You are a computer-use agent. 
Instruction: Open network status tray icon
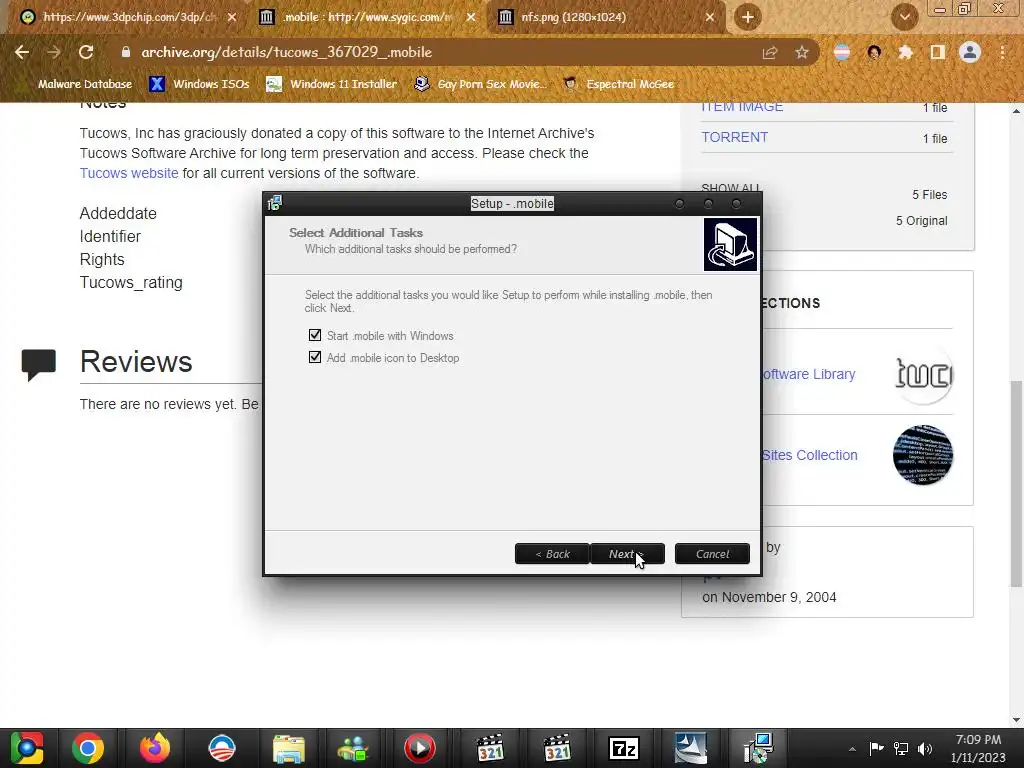click(x=901, y=748)
